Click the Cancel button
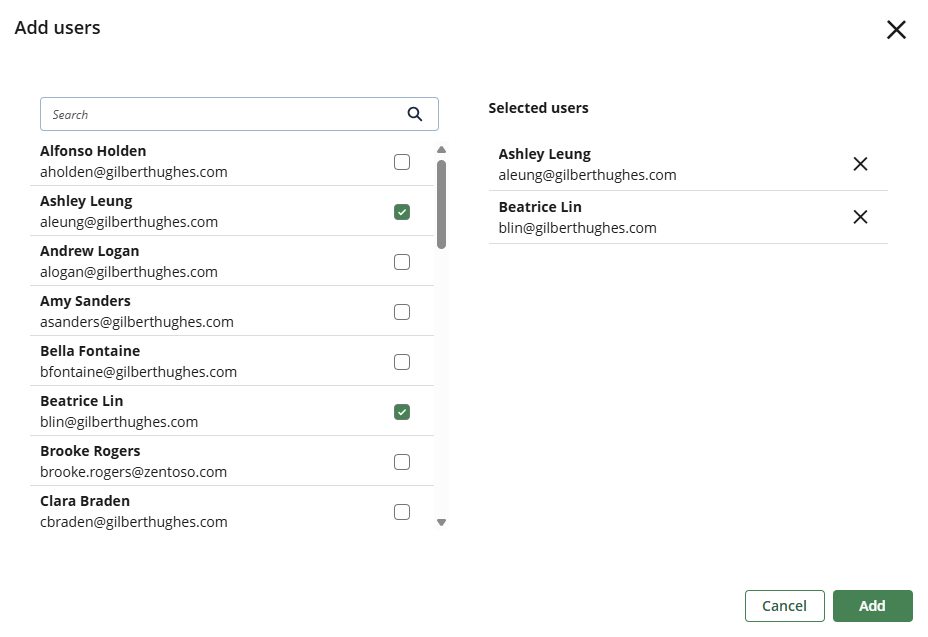This screenshot has height=637, width=928. coord(784,605)
